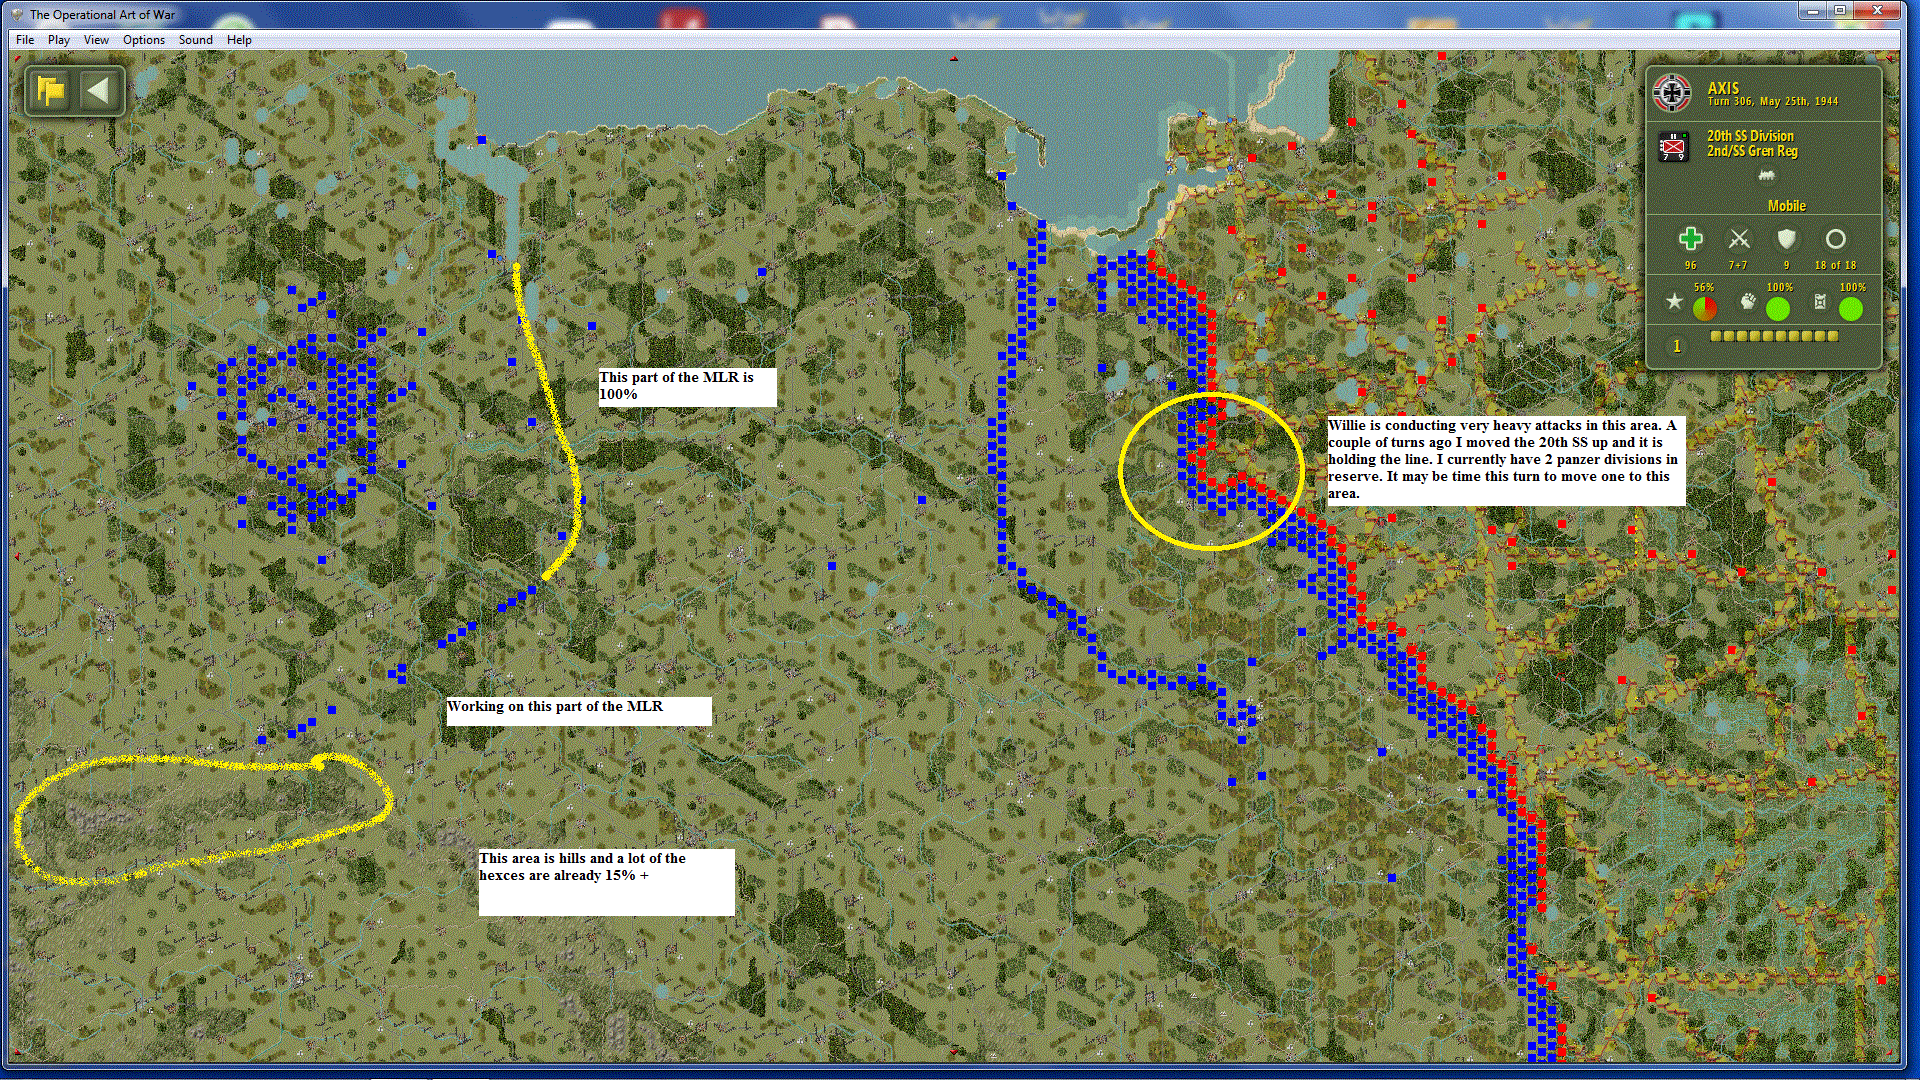Click the '7+7' attack strength value
This screenshot has height=1080, width=1920.
(x=1739, y=266)
